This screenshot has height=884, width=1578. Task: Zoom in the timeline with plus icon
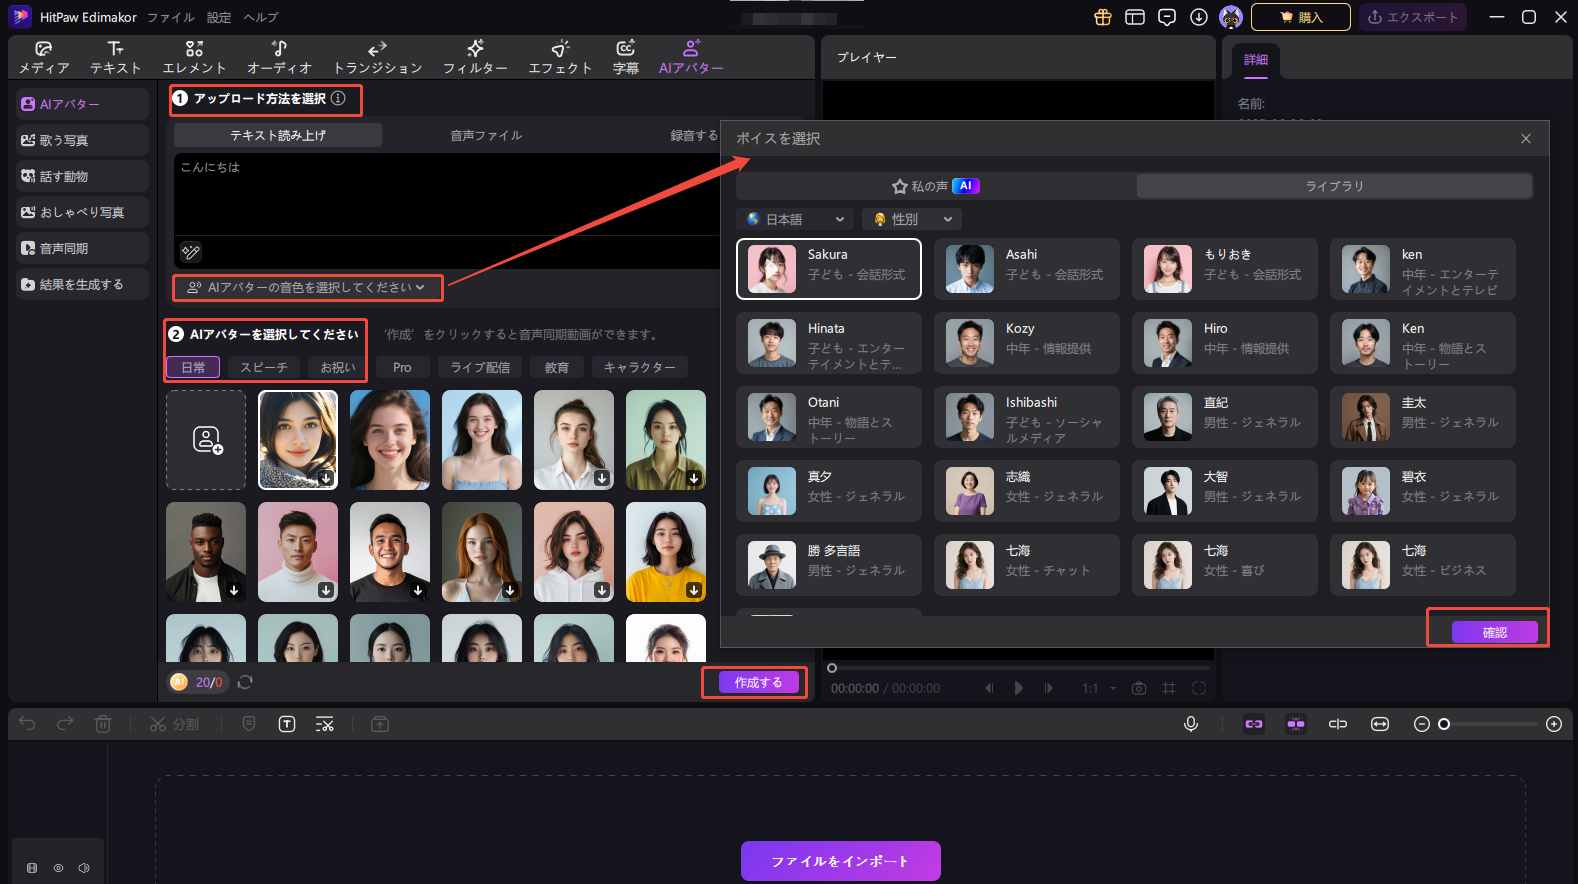click(1554, 724)
